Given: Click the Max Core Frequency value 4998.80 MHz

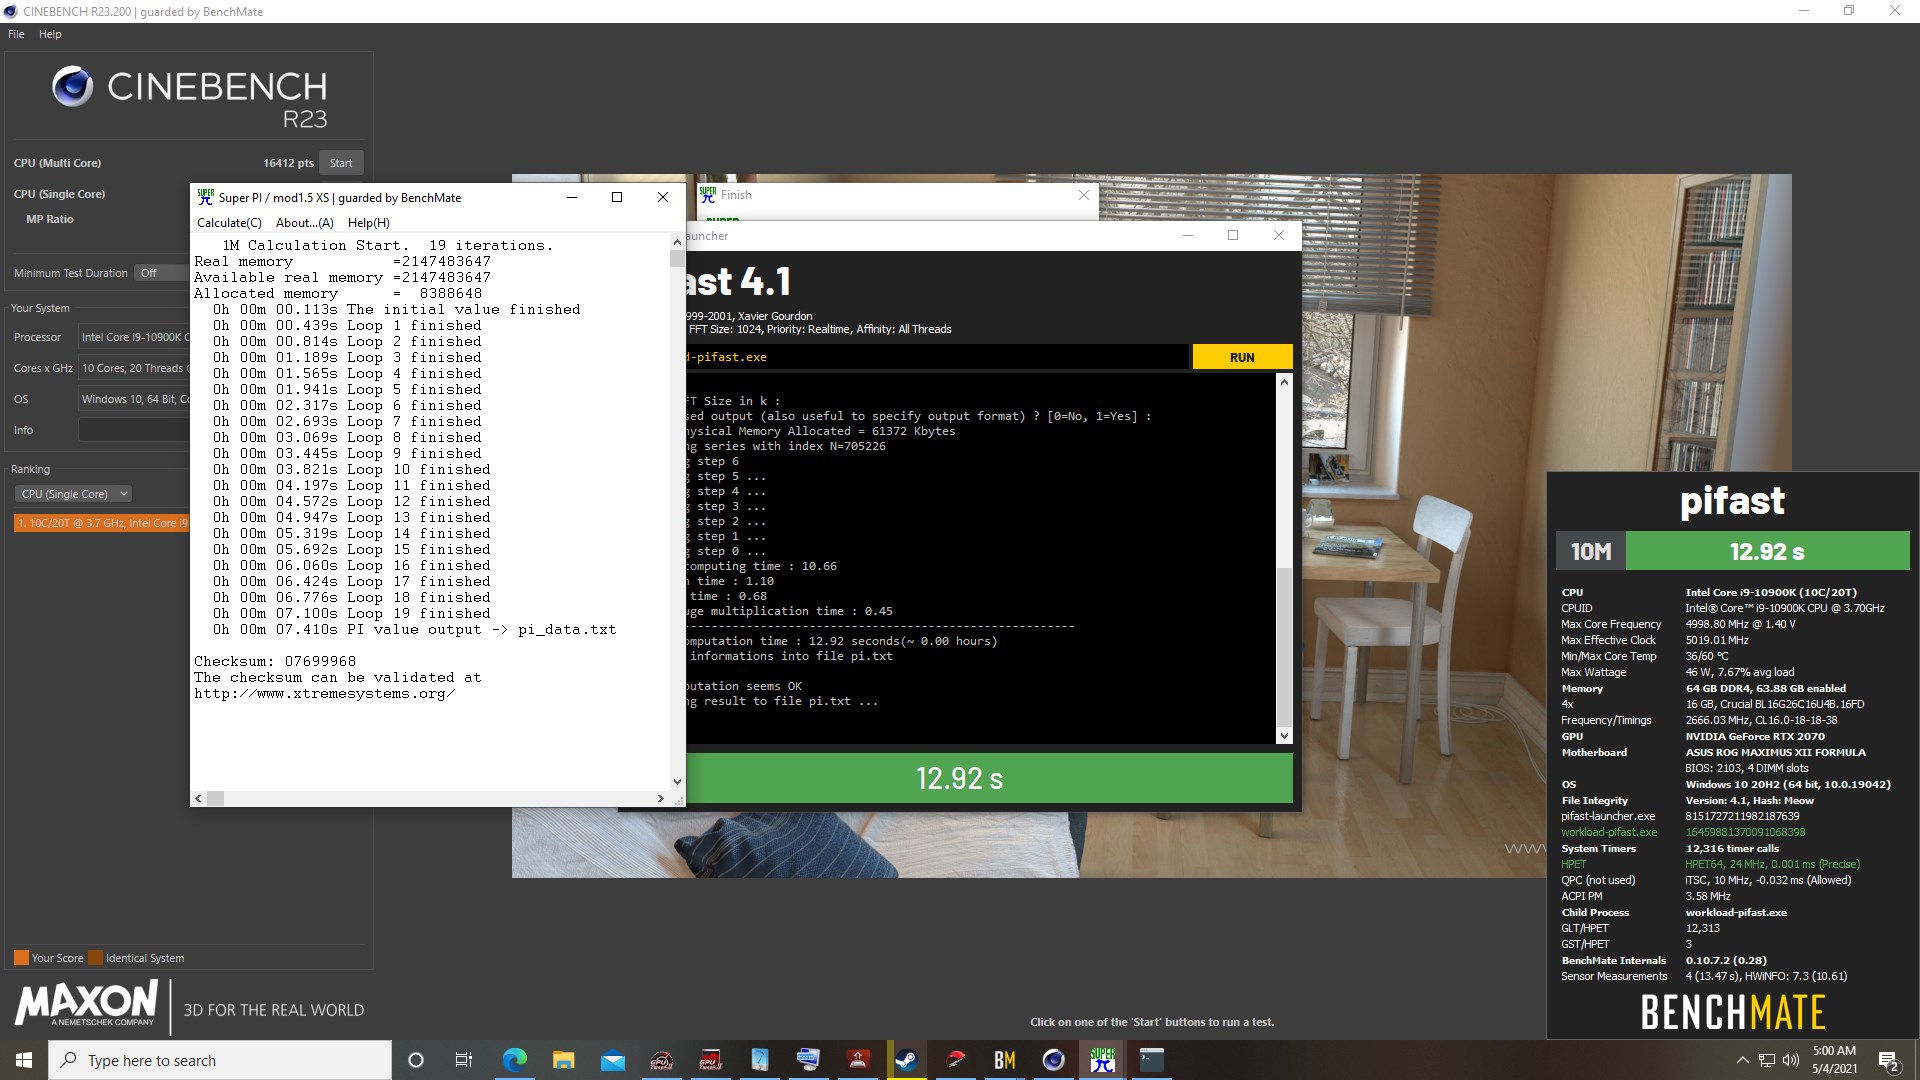Looking at the screenshot, I should click(1741, 624).
